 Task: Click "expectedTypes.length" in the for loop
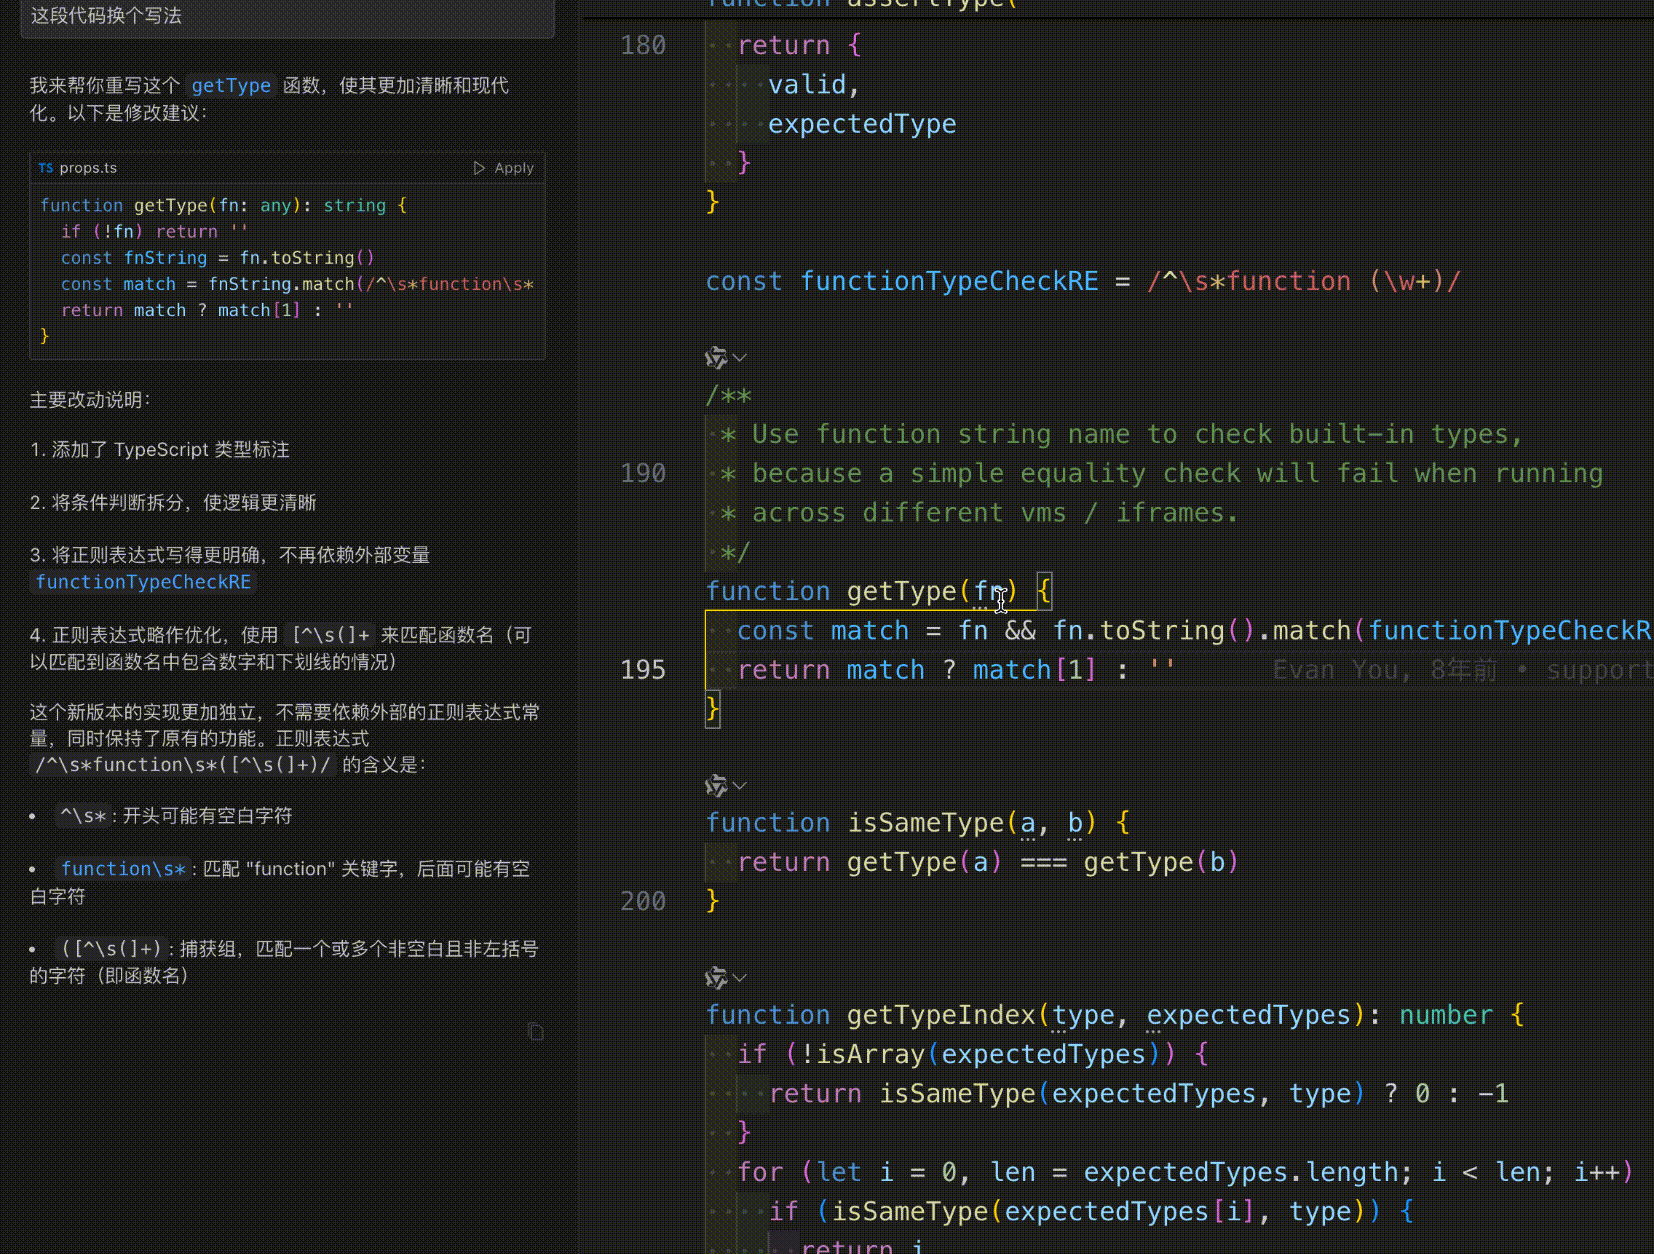1240,1171
